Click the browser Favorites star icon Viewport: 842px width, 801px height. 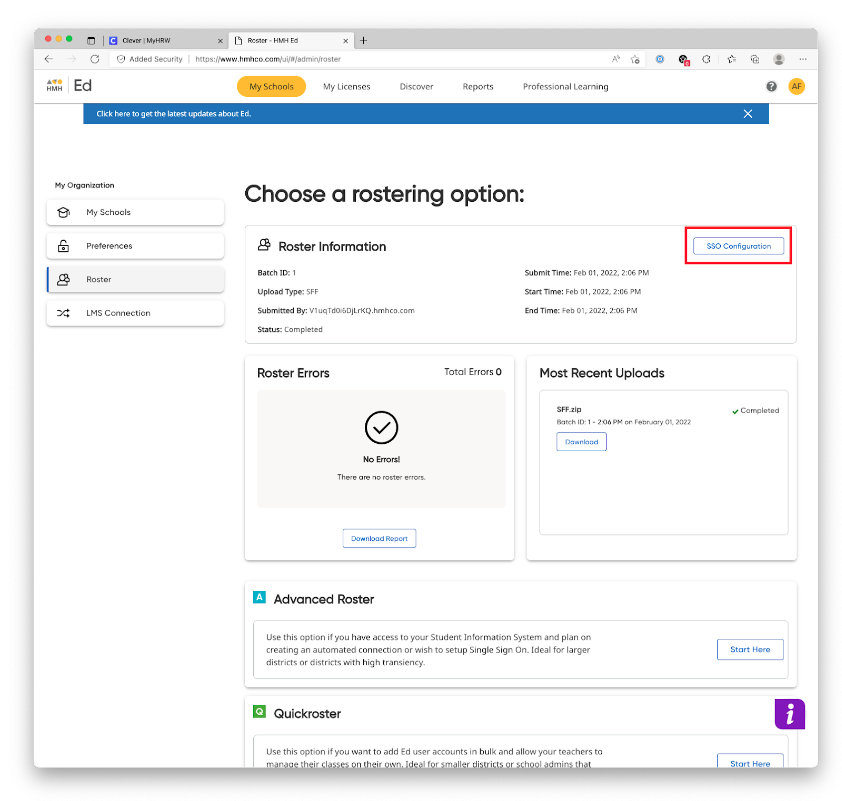[x=635, y=58]
